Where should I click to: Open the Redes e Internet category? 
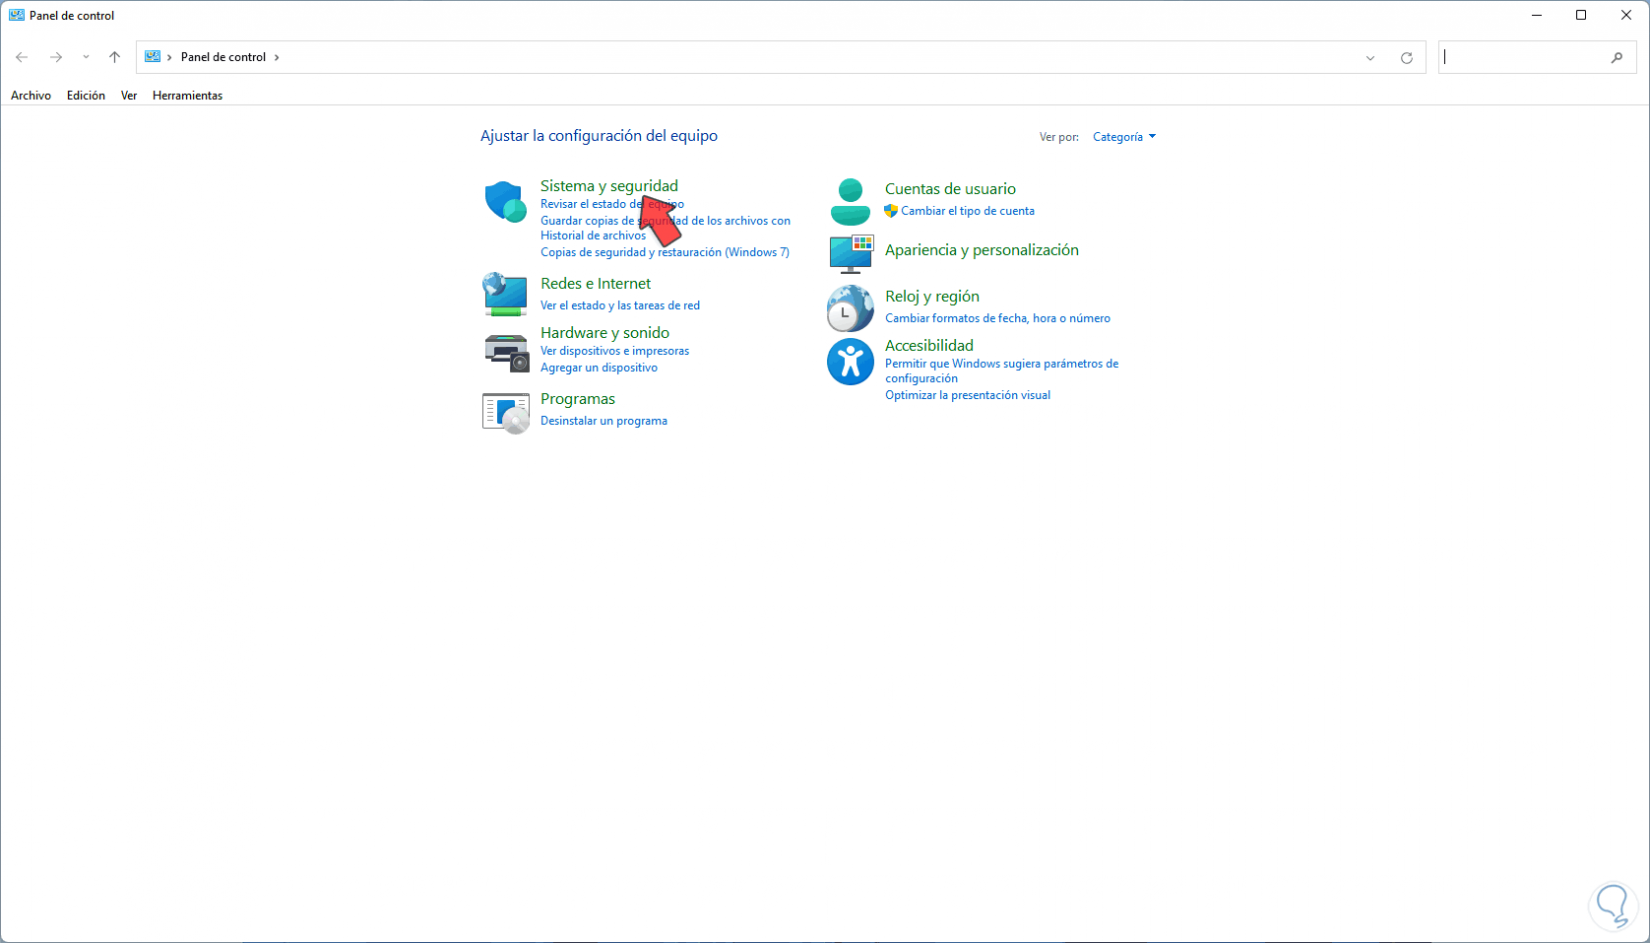click(595, 284)
